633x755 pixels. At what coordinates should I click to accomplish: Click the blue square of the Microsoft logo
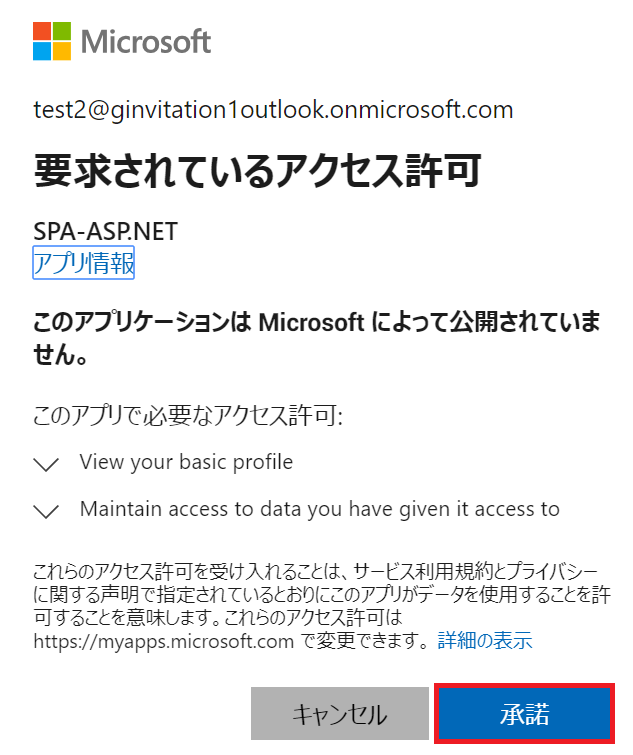pyautogui.click(x=42, y=49)
